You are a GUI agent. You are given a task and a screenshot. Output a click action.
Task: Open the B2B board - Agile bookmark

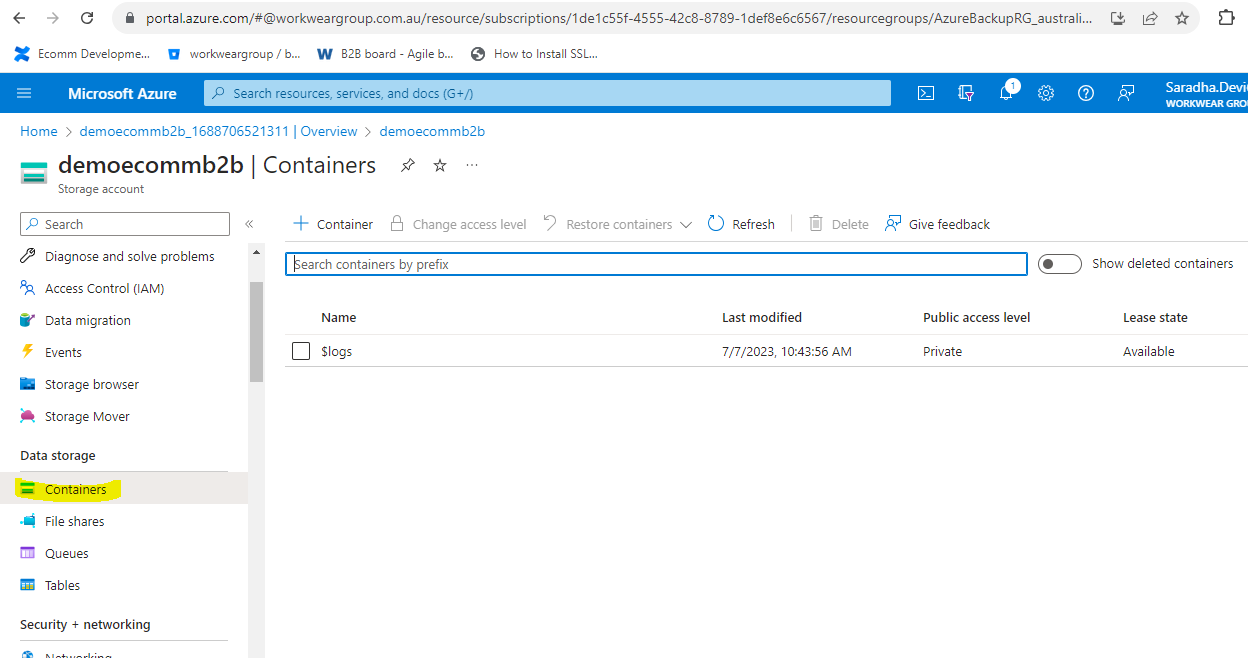click(384, 54)
